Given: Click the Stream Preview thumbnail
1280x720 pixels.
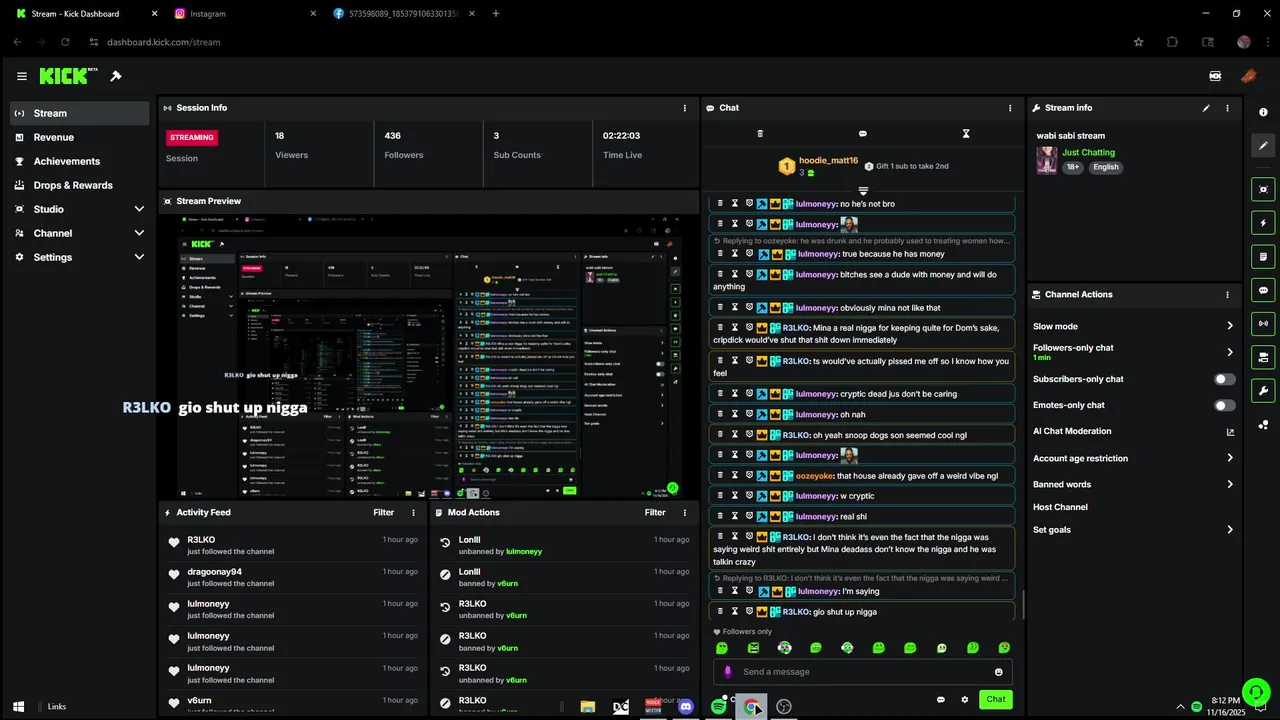Looking at the screenshot, I should click(x=429, y=356).
